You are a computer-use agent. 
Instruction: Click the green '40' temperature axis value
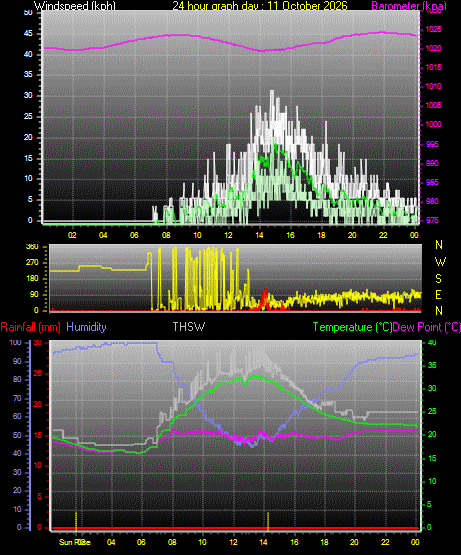(432, 342)
